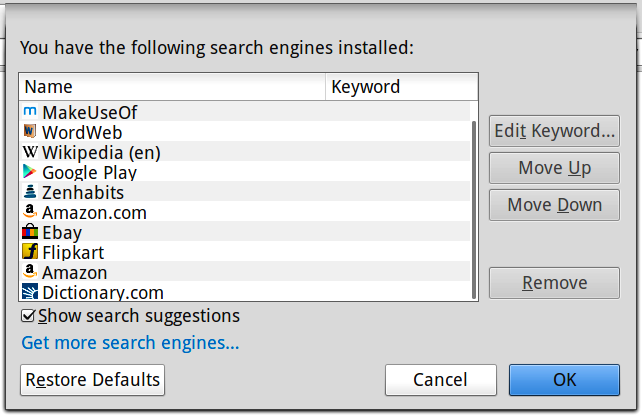
Task: Click the Move Down button
Action: click(x=554, y=205)
